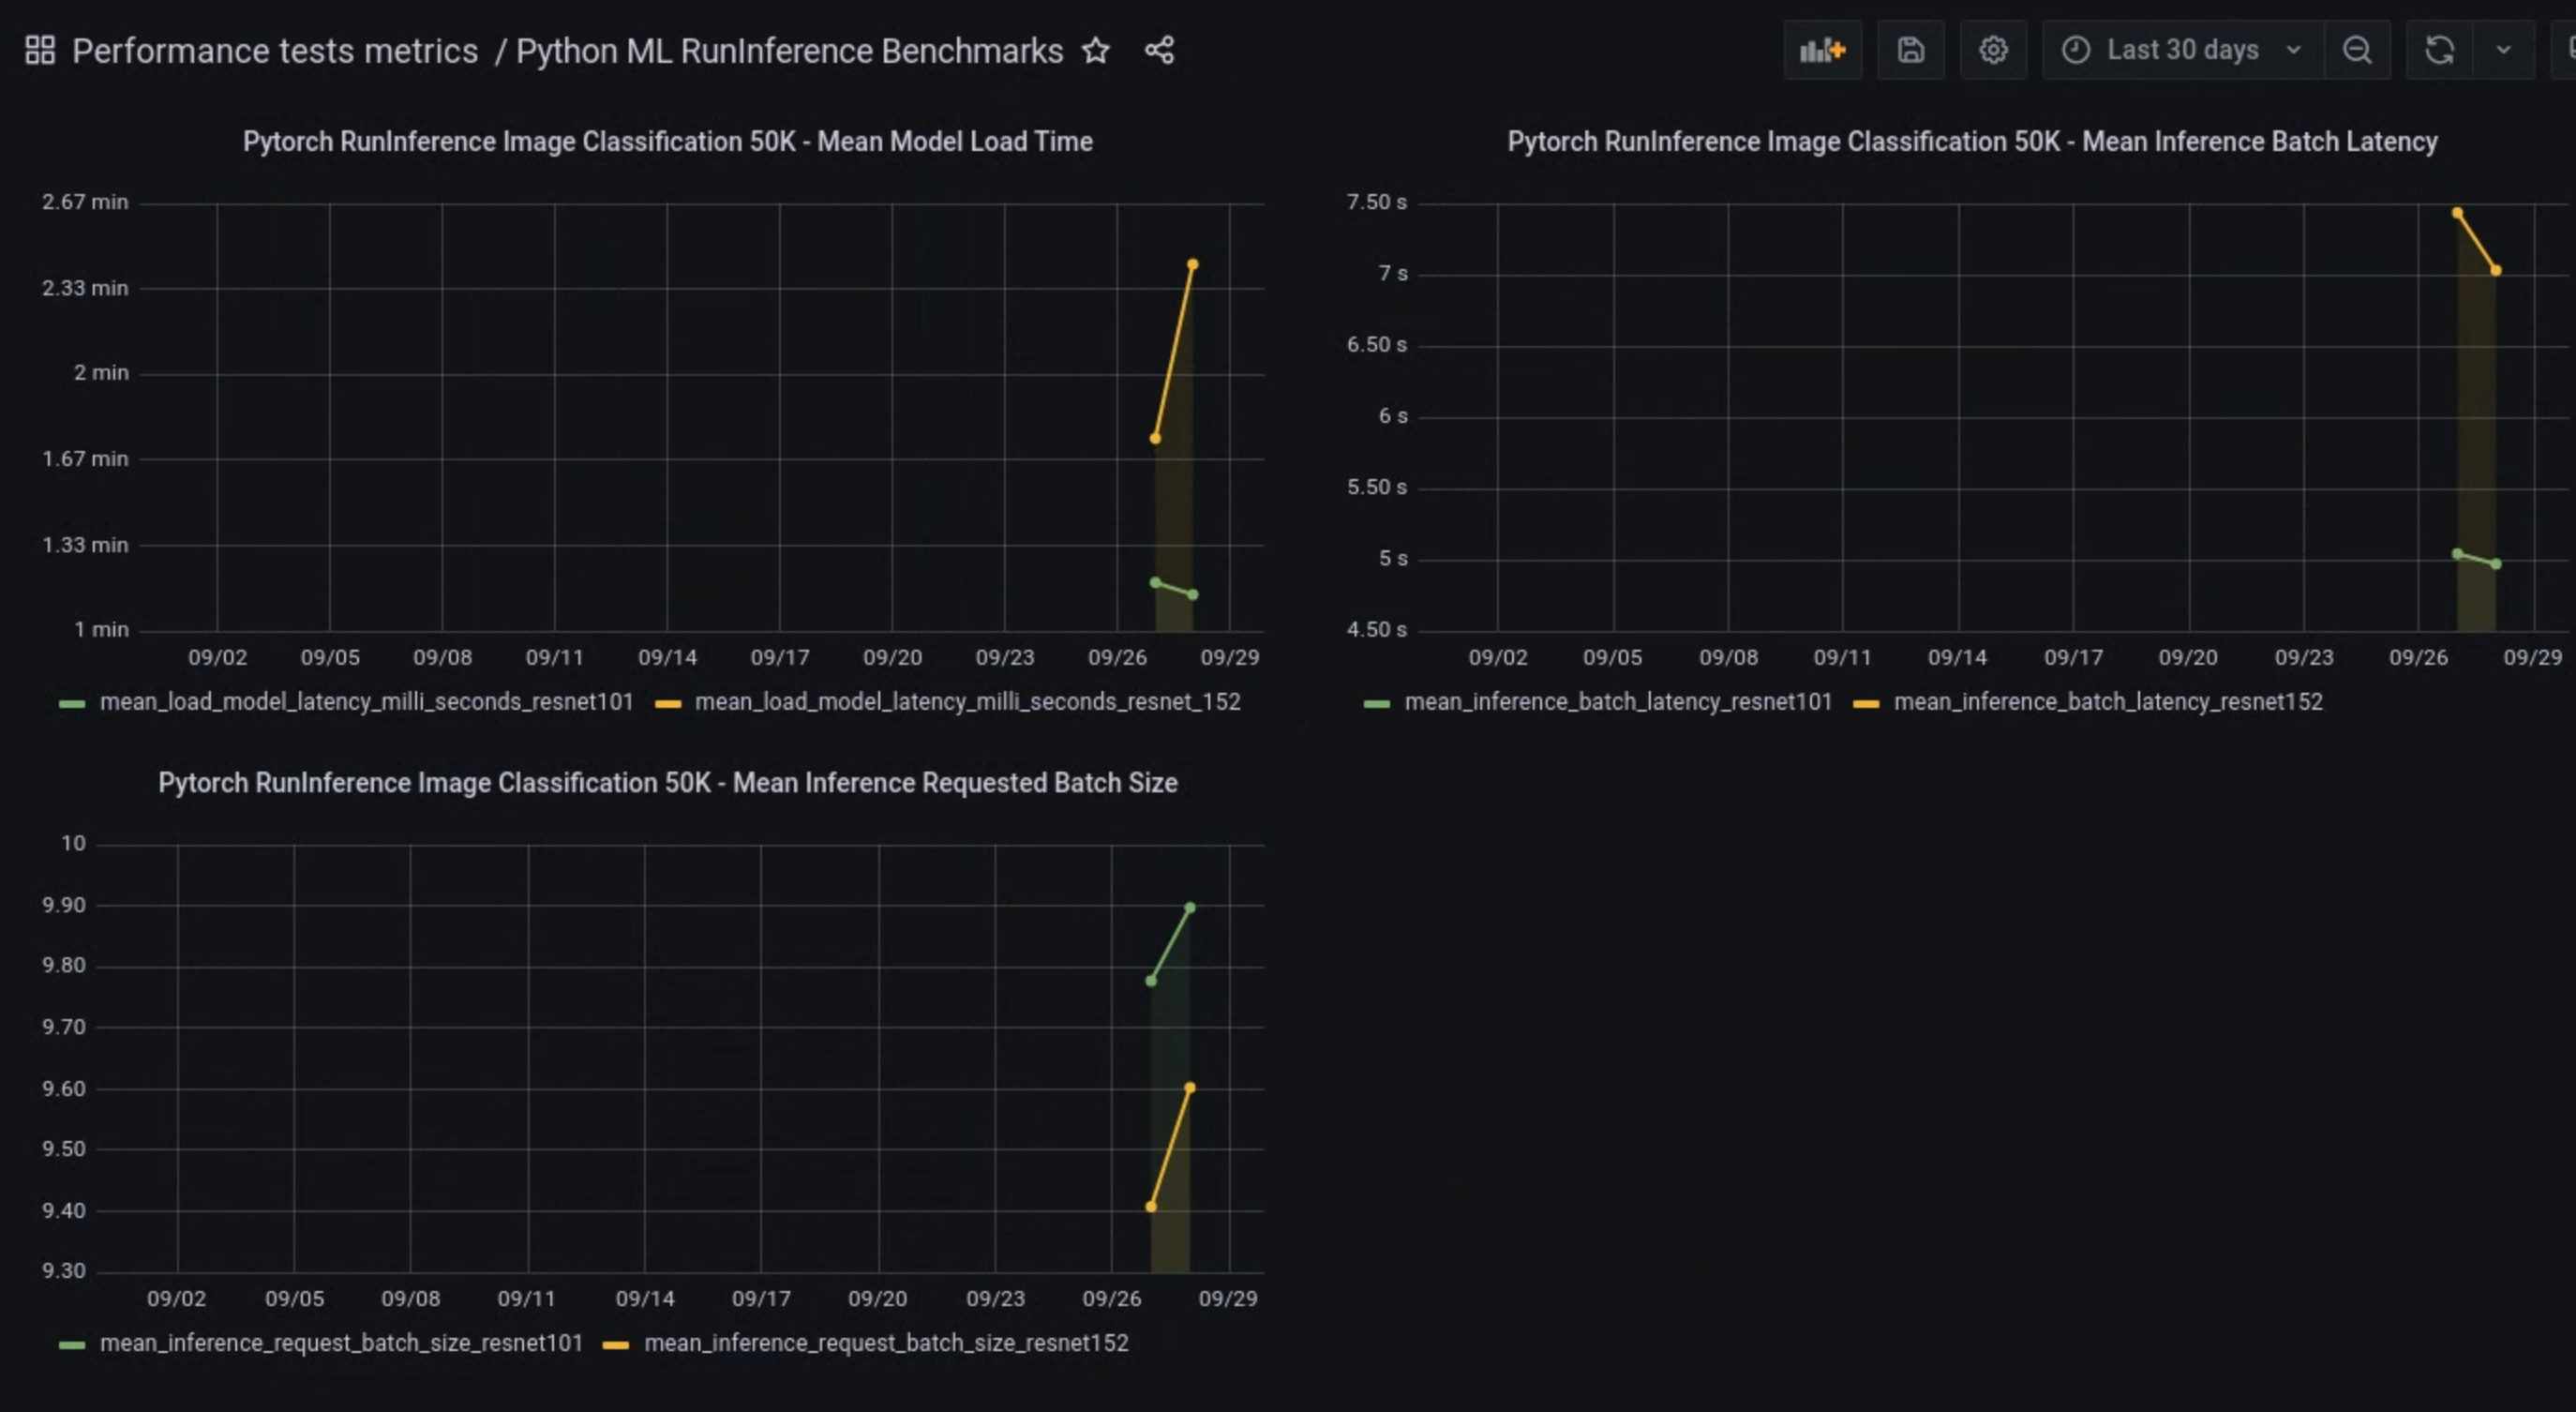Zoom out time range magnifier

[2357, 50]
